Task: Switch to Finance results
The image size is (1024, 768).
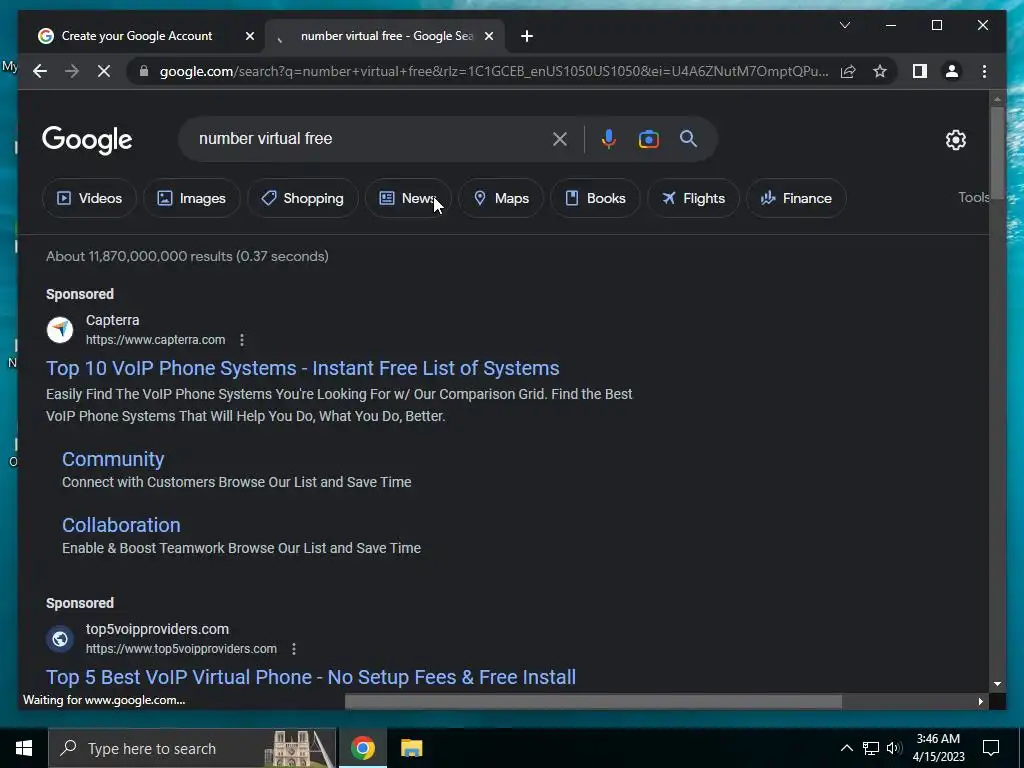Action: tap(796, 198)
